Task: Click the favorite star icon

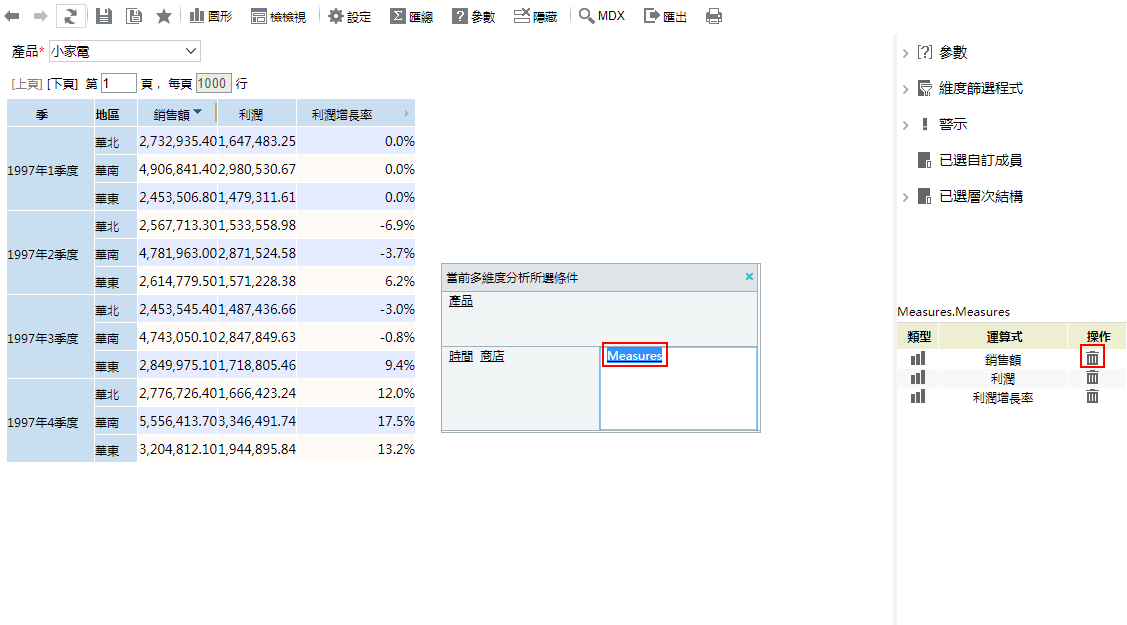Action: tap(164, 16)
